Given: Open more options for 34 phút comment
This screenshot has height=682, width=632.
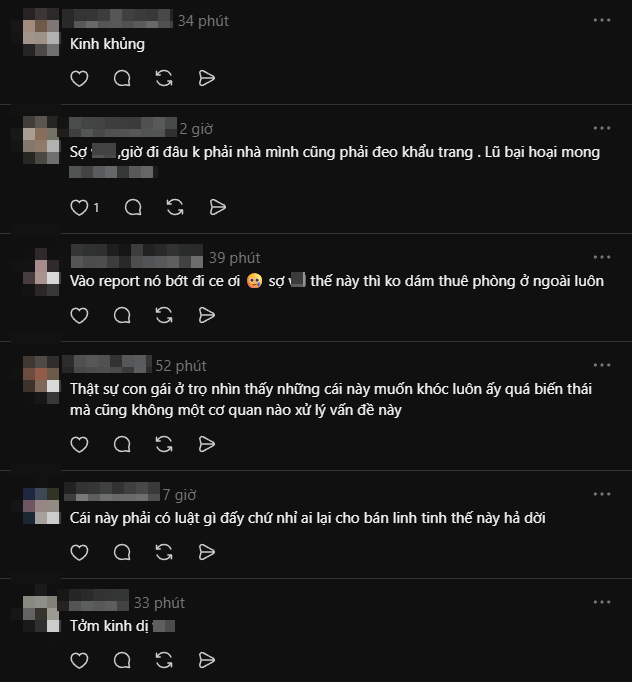Looking at the screenshot, I should click(x=602, y=20).
